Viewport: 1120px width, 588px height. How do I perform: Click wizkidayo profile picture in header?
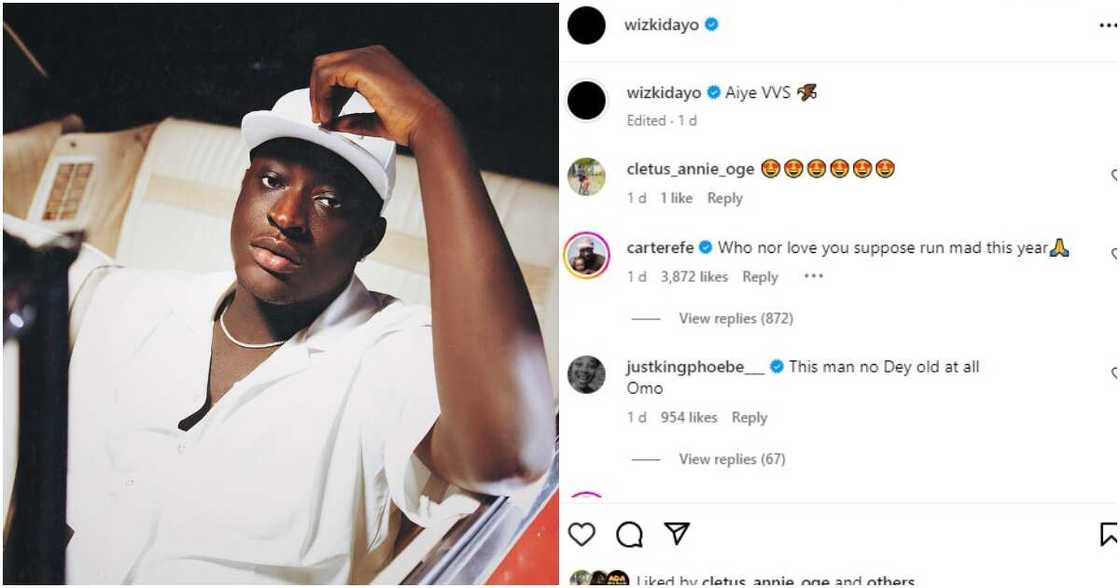pyautogui.click(x=586, y=26)
